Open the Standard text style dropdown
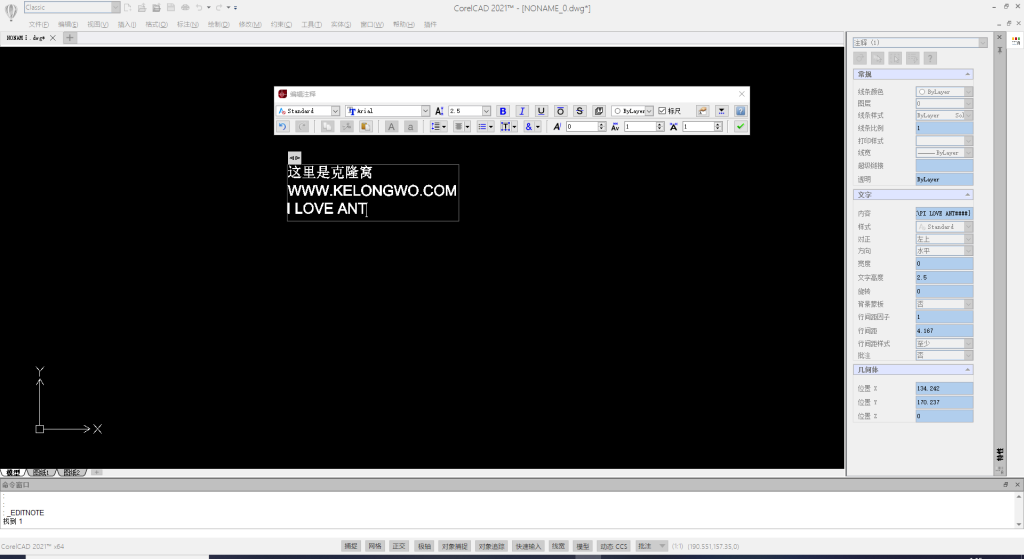The image size is (1024, 559). coord(335,111)
